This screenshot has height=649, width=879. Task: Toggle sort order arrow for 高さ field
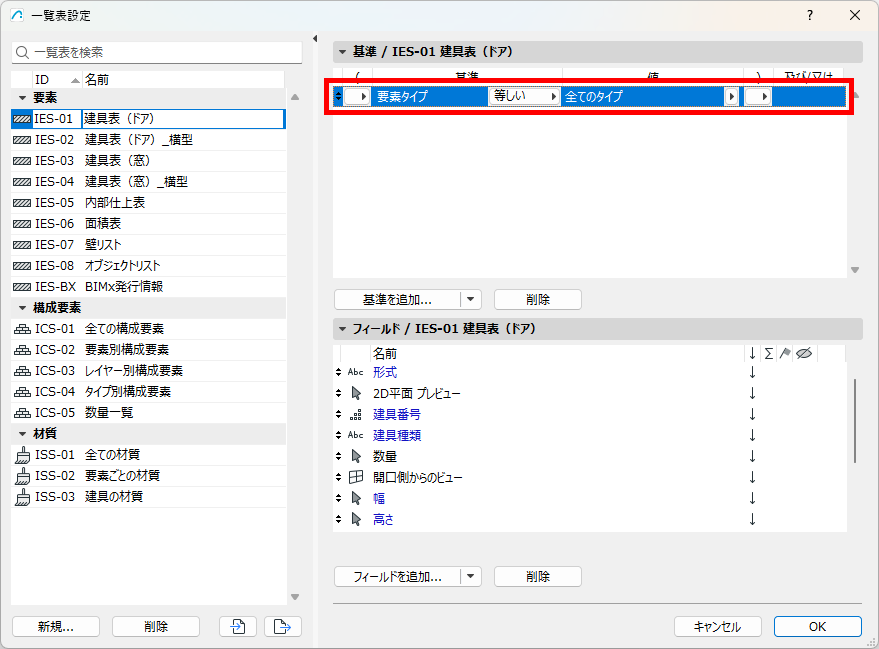(x=752, y=520)
